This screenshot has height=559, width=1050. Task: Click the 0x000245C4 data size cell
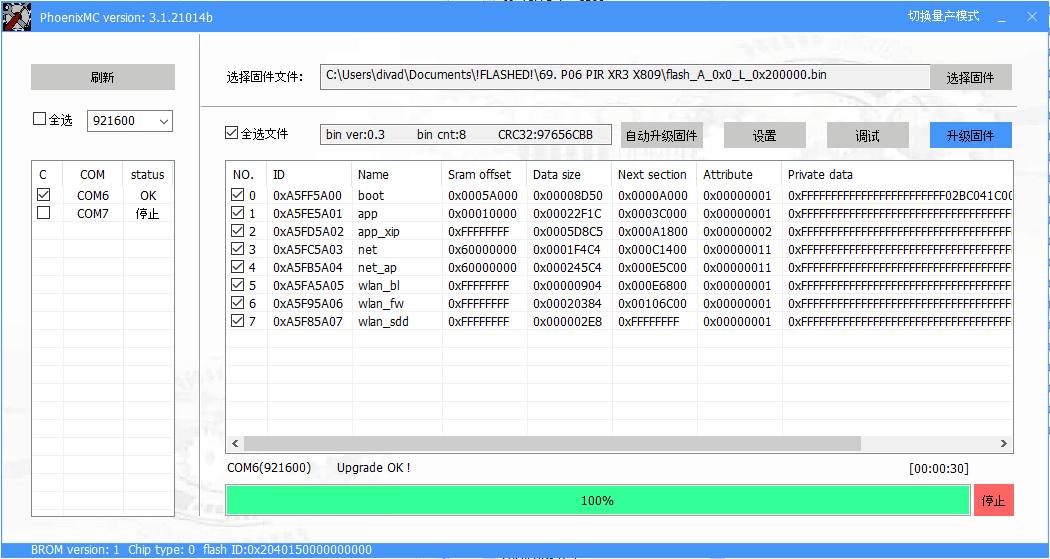click(x=568, y=267)
